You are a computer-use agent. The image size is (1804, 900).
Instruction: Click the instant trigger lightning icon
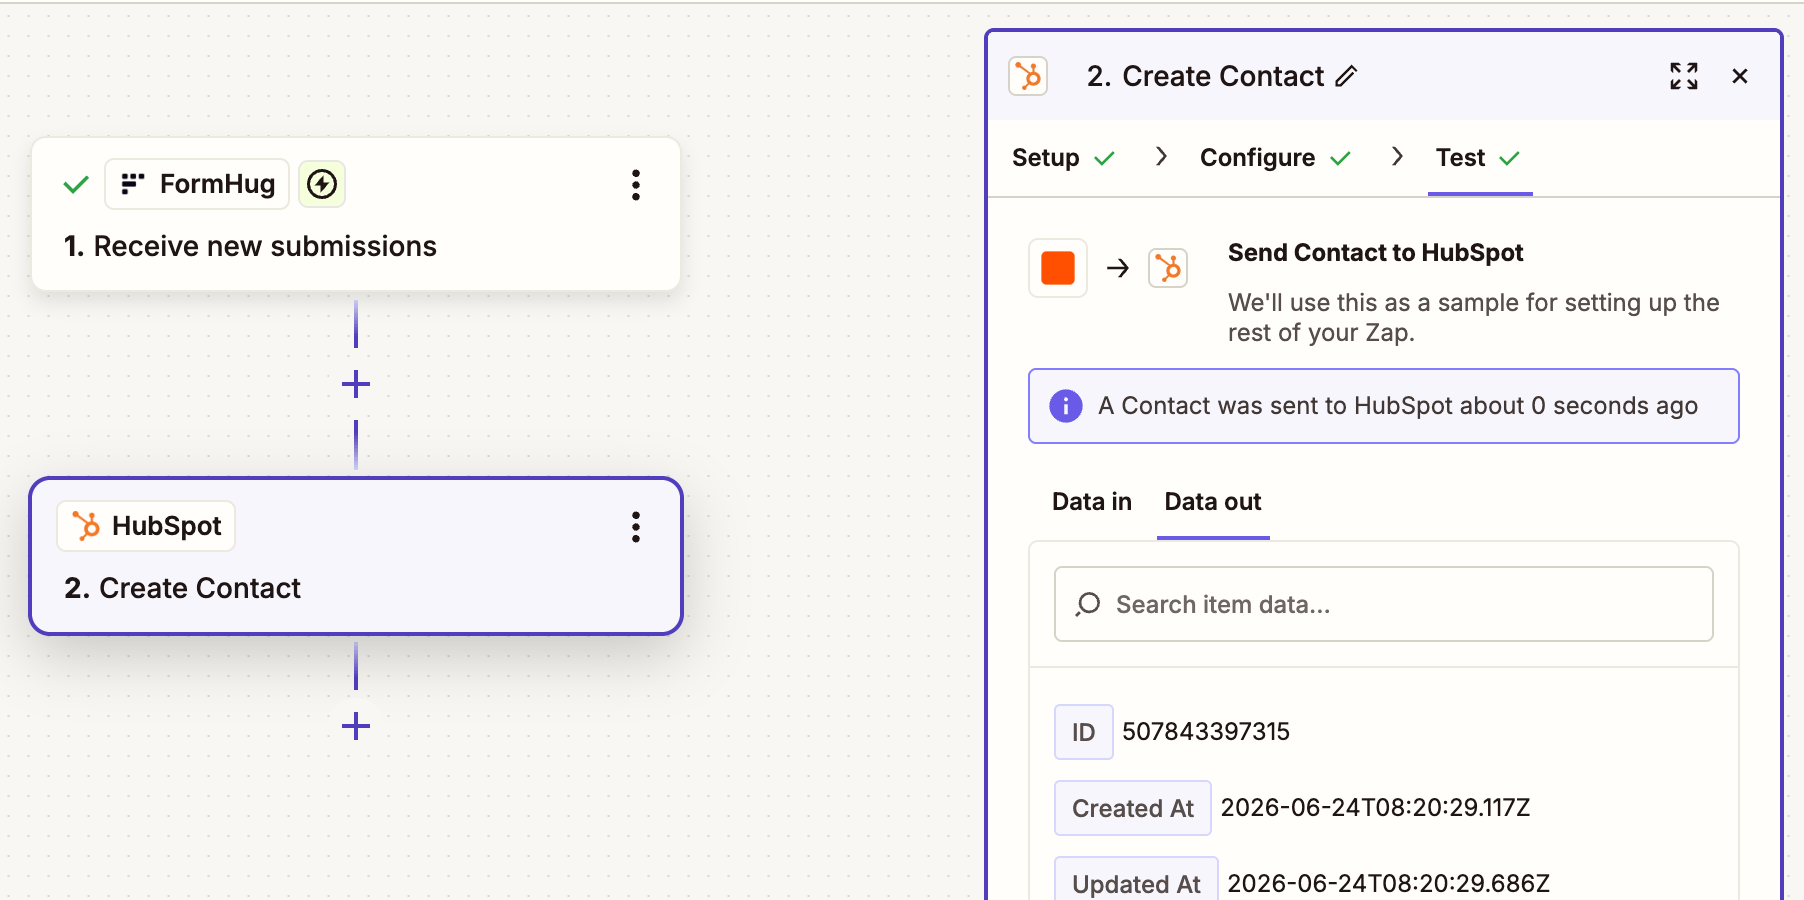pyautogui.click(x=322, y=184)
